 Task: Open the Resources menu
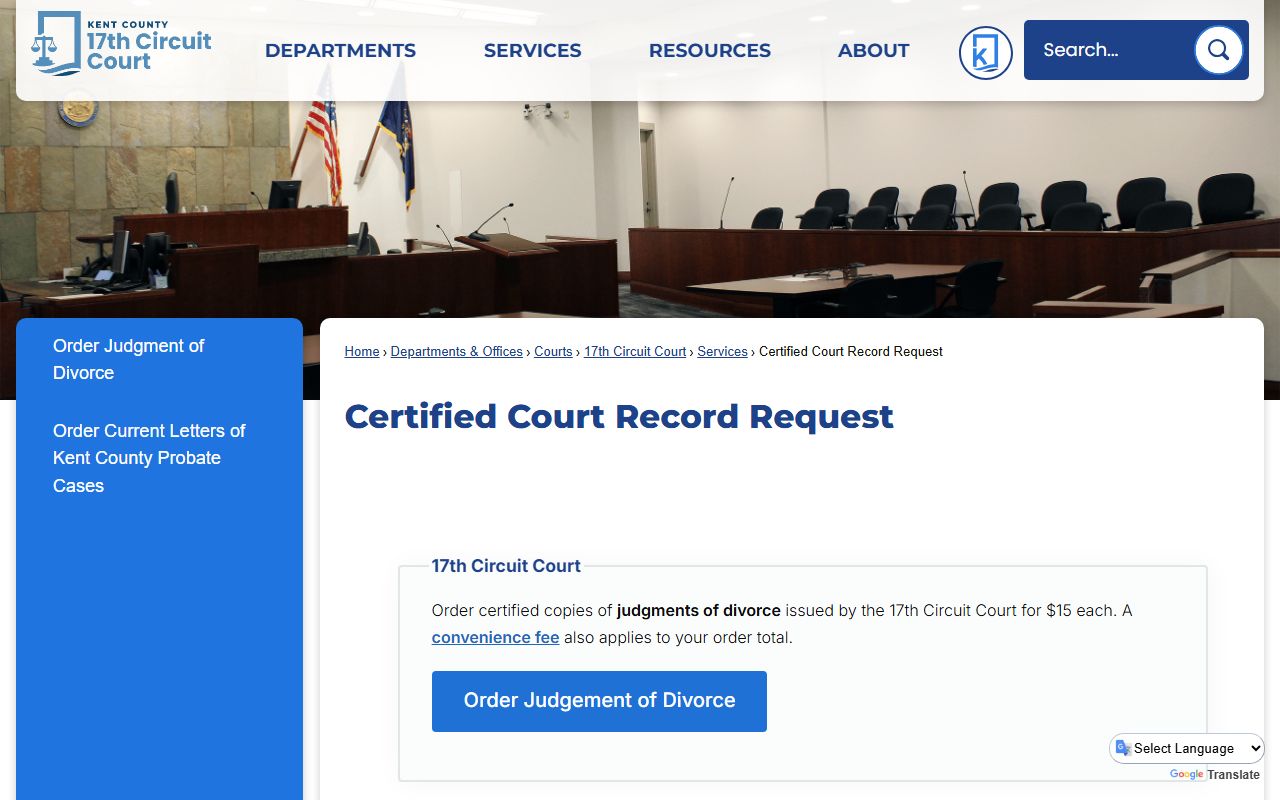[709, 50]
